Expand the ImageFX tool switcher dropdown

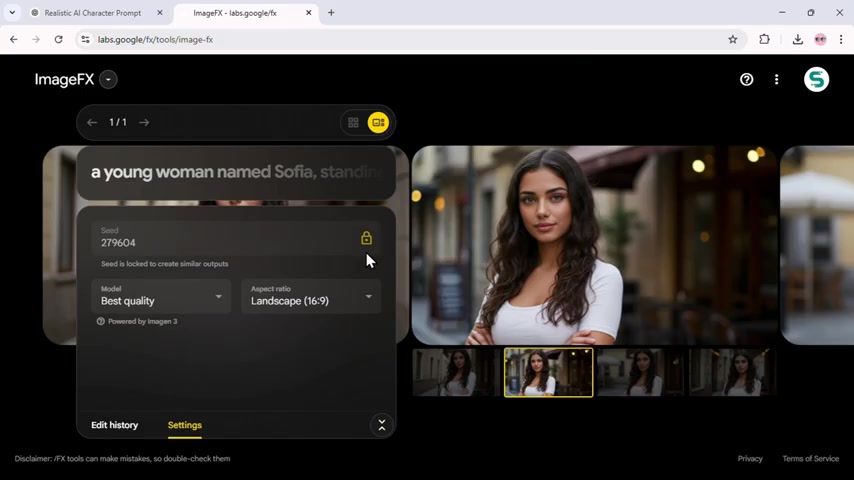[x=108, y=80]
